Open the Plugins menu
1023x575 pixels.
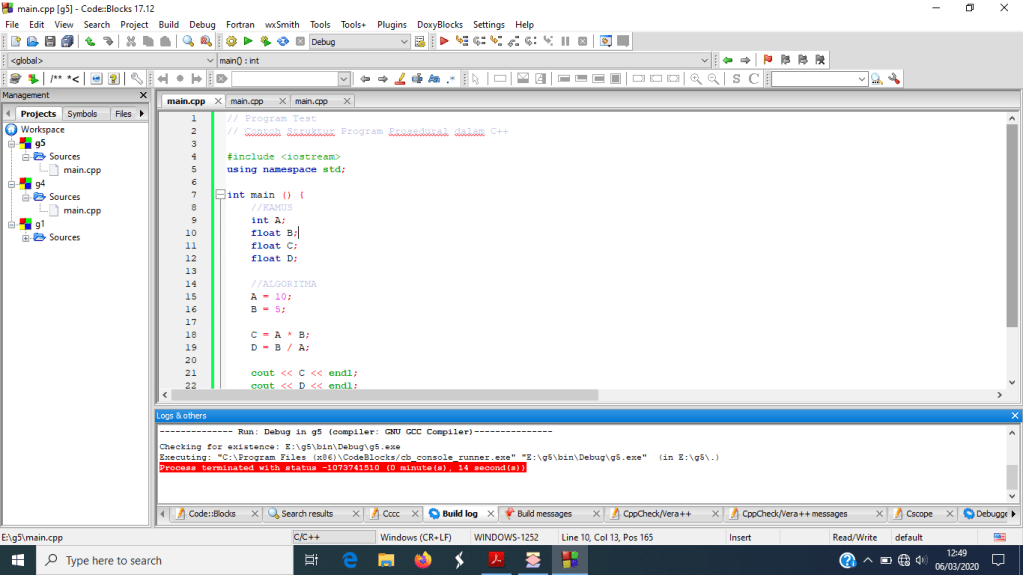391,24
